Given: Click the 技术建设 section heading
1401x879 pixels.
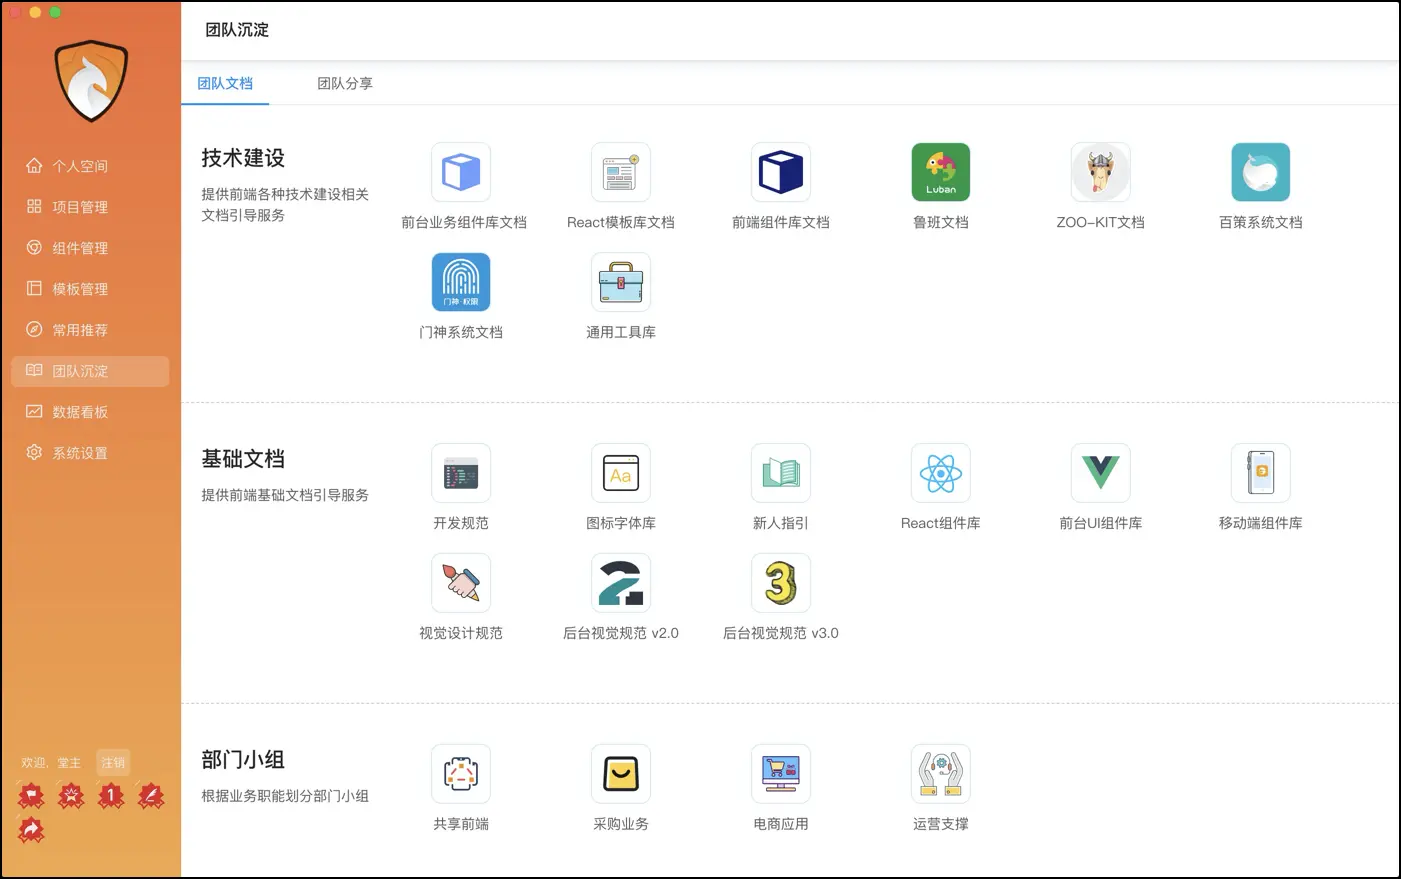Looking at the screenshot, I should point(243,158).
